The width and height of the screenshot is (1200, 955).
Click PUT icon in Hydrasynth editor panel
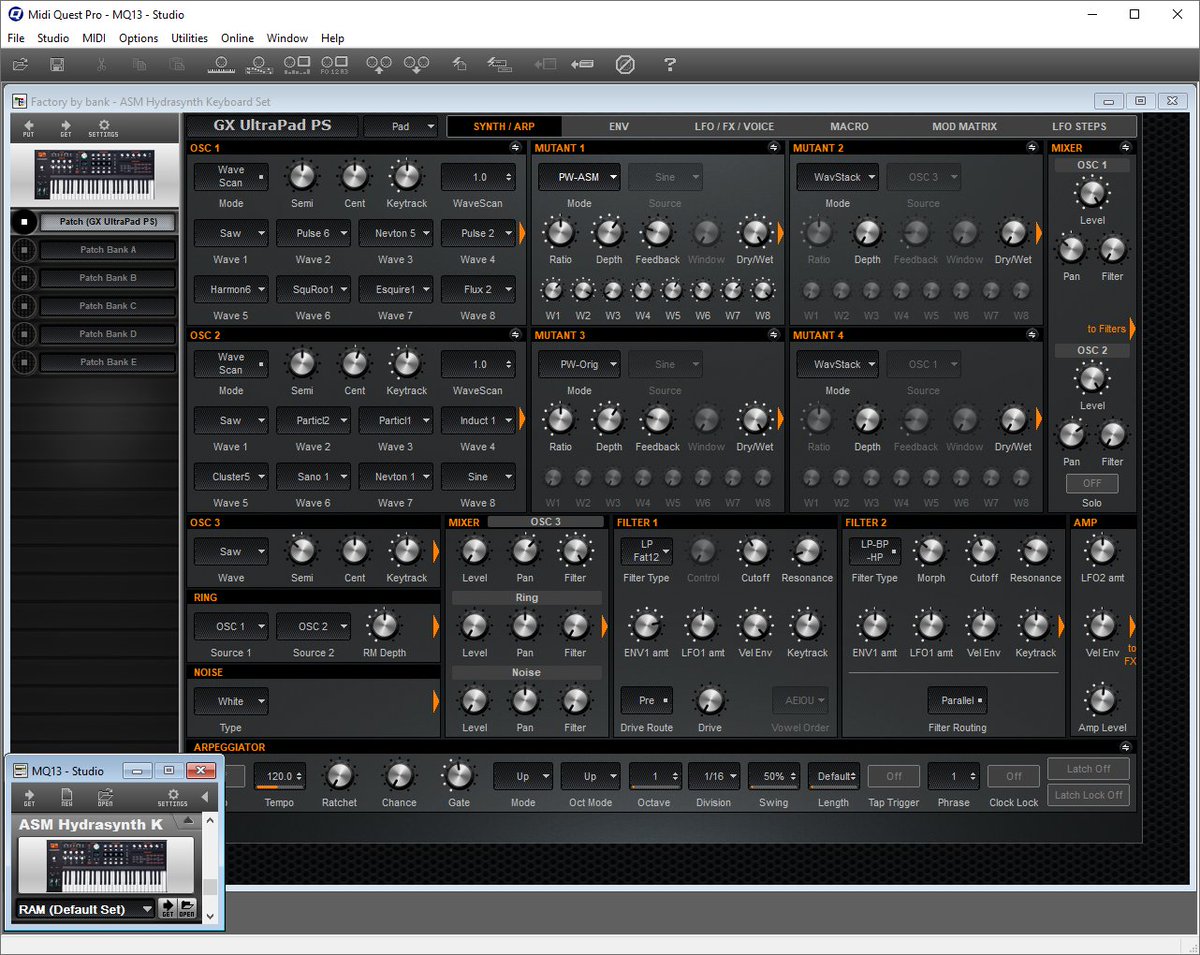pyautogui.click(x=29, y=128)
